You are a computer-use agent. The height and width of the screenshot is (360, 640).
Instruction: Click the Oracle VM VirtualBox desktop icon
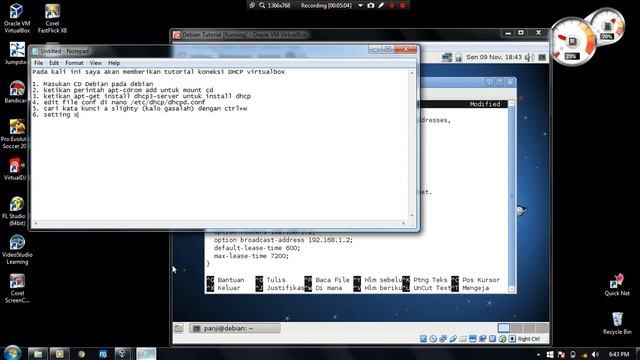[x=17, y=18]
